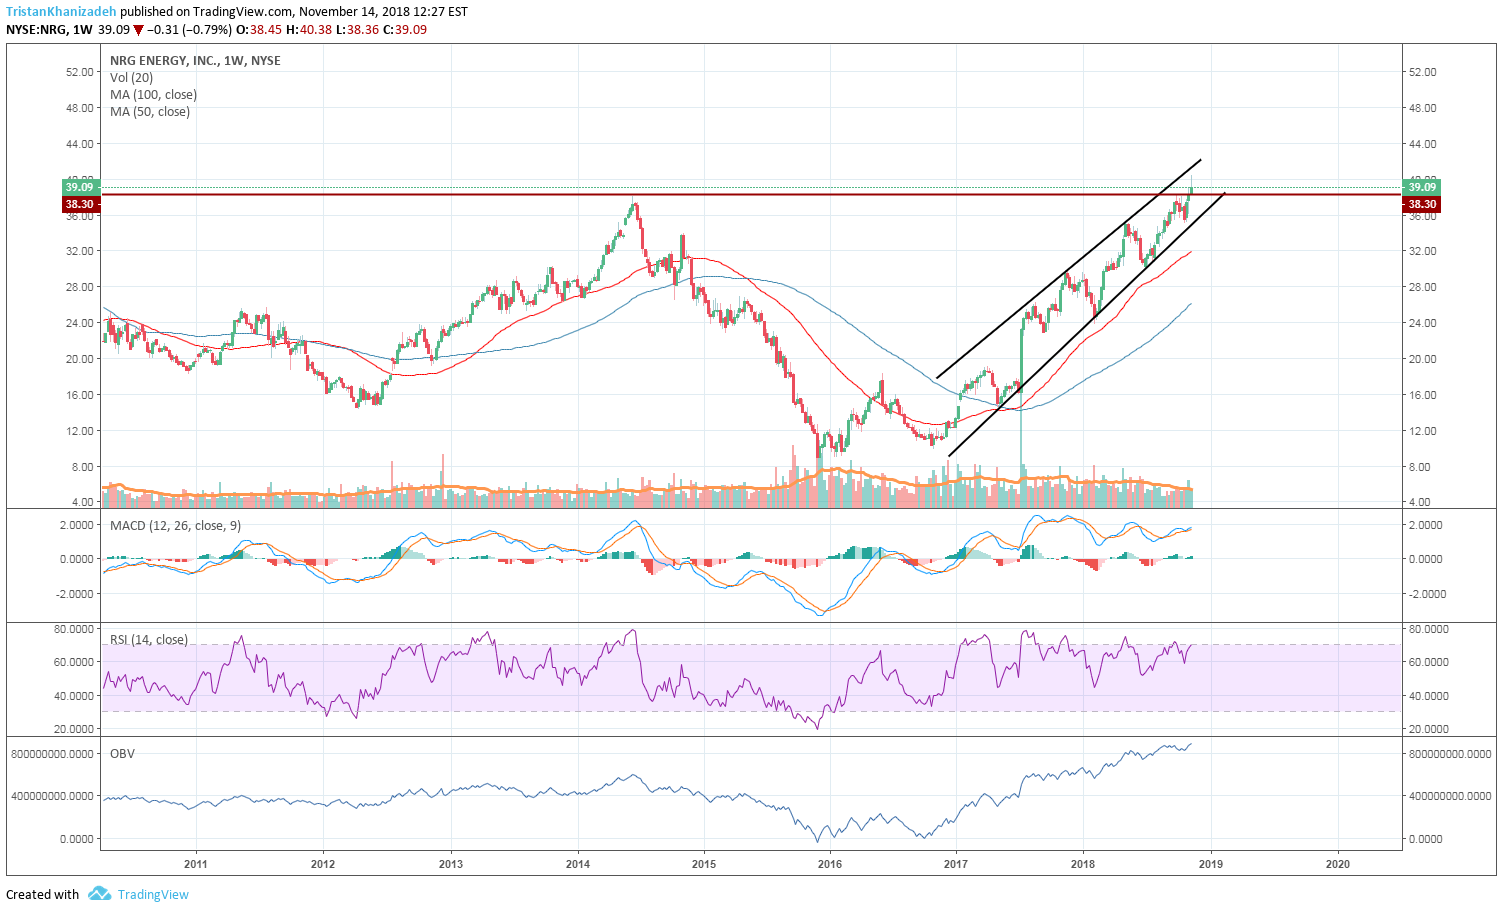The height and width of the screenshot is (912, 1503).
Task: Click the L:38.36 low value in header
Action: pos(356,30)
